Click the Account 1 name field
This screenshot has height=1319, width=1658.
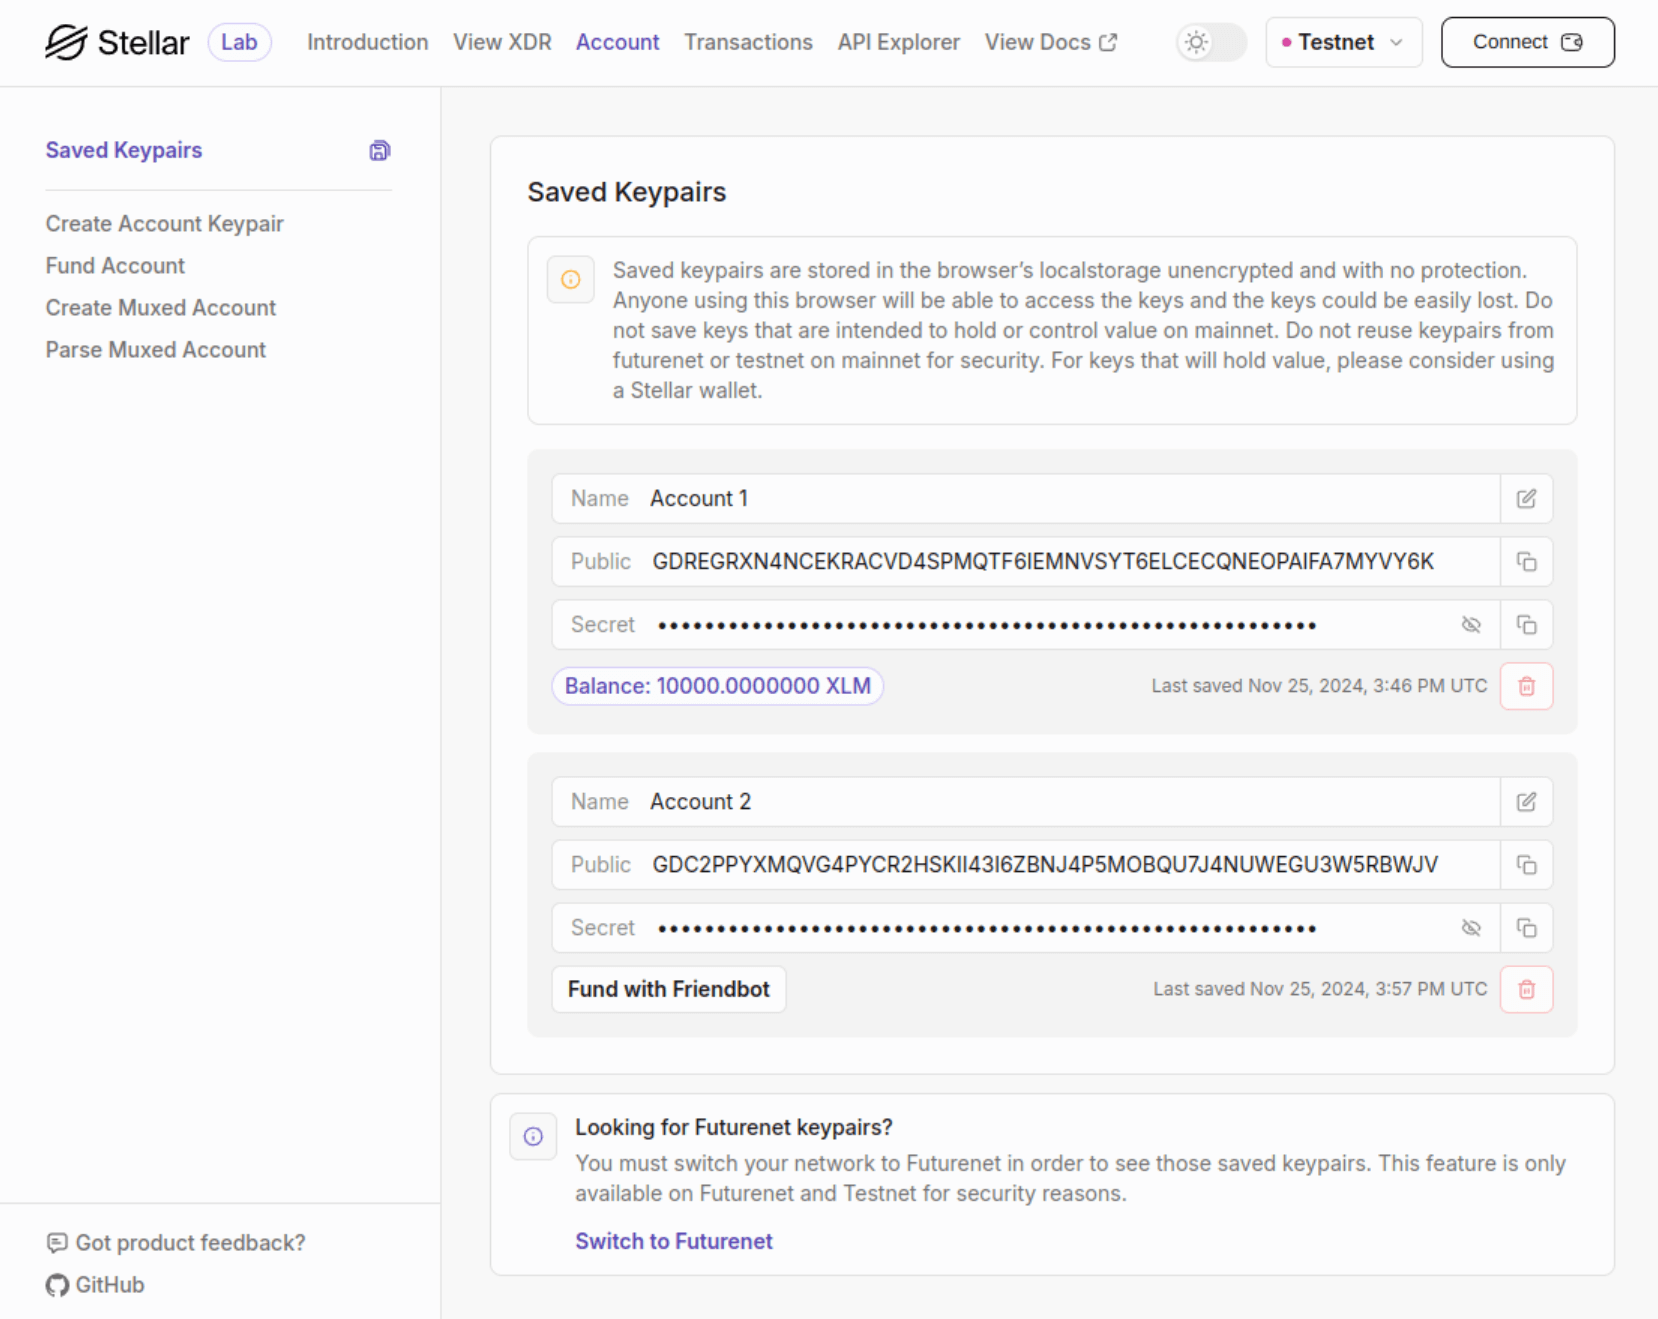pos(1025,499)
